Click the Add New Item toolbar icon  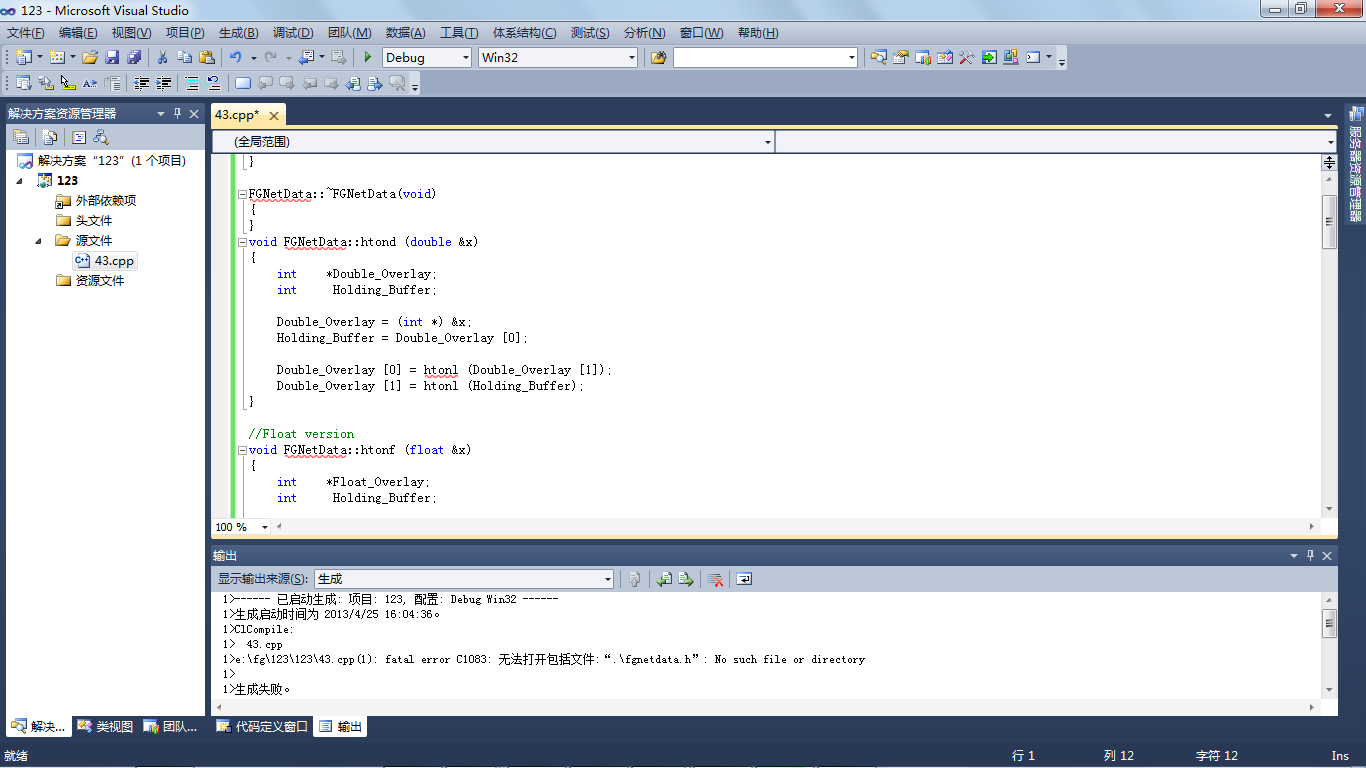click(57, 57)
